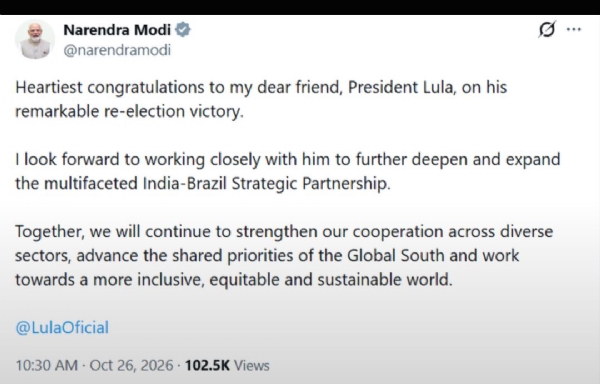Open the Grok slashed-circle icon
The width and height of the screenshot is (600, 384).
click(x=547, y=29)
